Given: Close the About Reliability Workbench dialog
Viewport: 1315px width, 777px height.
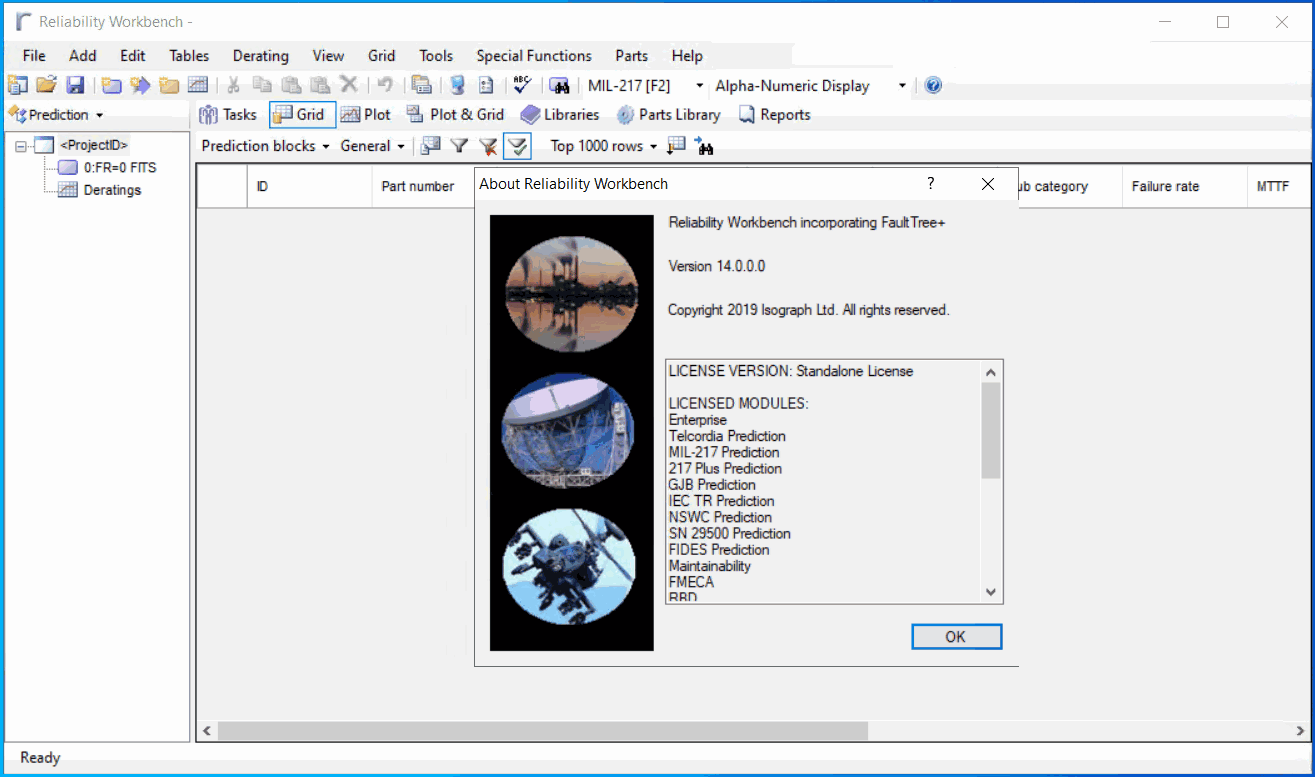Looking at the screenshot, I should coord(988,184).
